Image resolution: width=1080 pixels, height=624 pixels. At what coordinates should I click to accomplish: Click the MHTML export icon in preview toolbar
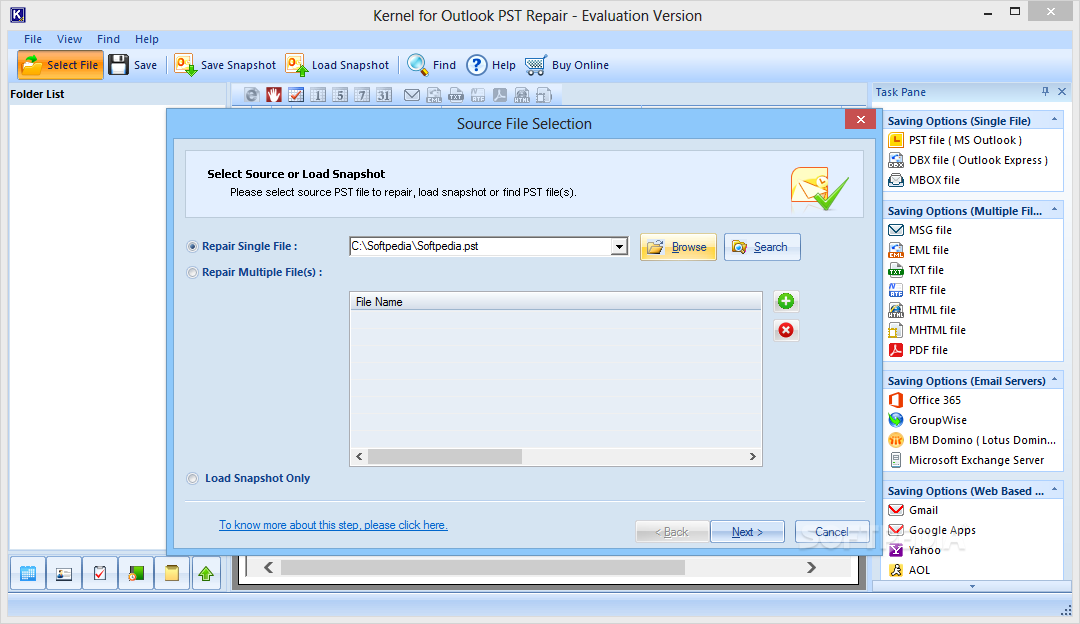544,95
